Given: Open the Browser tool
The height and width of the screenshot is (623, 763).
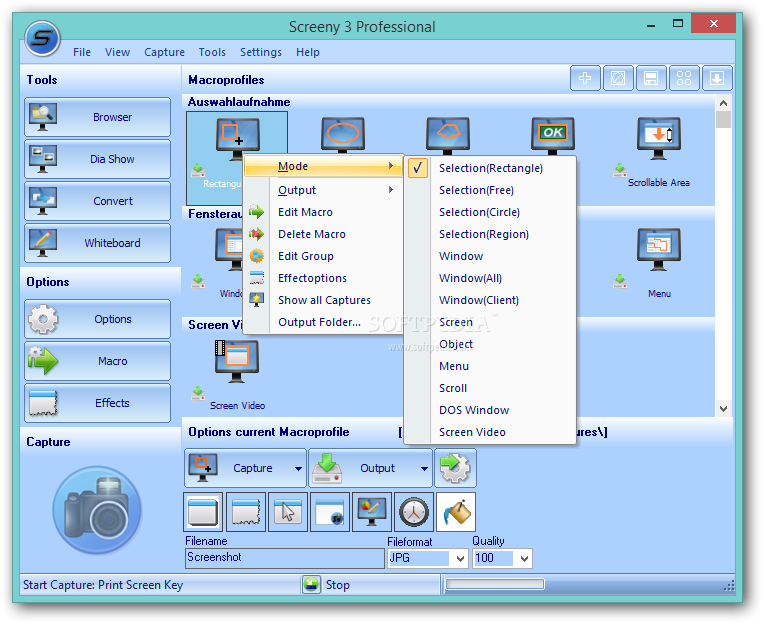Looking at the screenshot, I should [97, 117].
